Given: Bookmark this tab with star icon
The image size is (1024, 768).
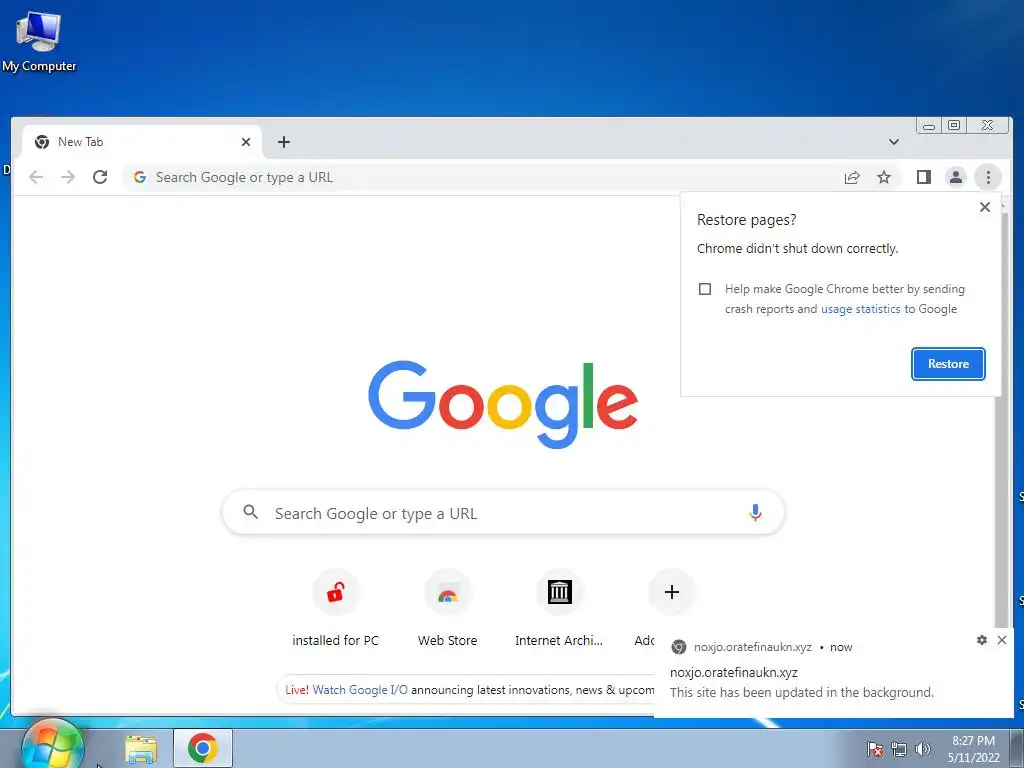Looking at the screenshot, I should pos(884,177).
